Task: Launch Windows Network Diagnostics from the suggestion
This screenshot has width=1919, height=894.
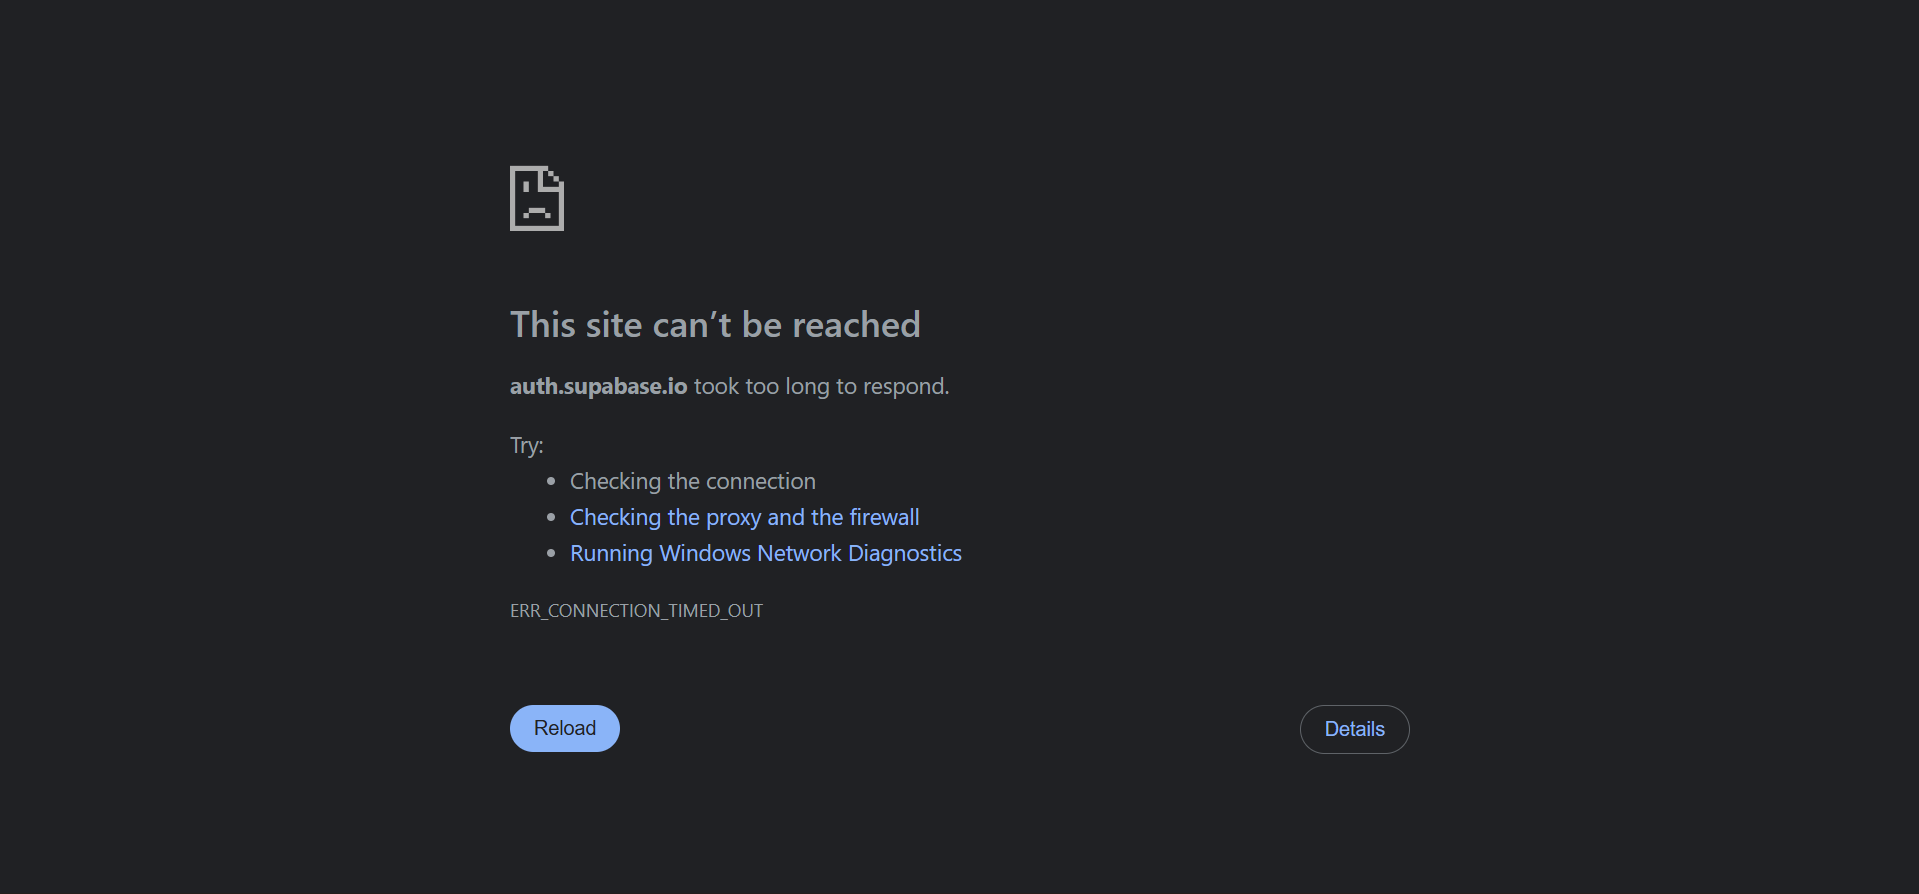Action: 765,552
